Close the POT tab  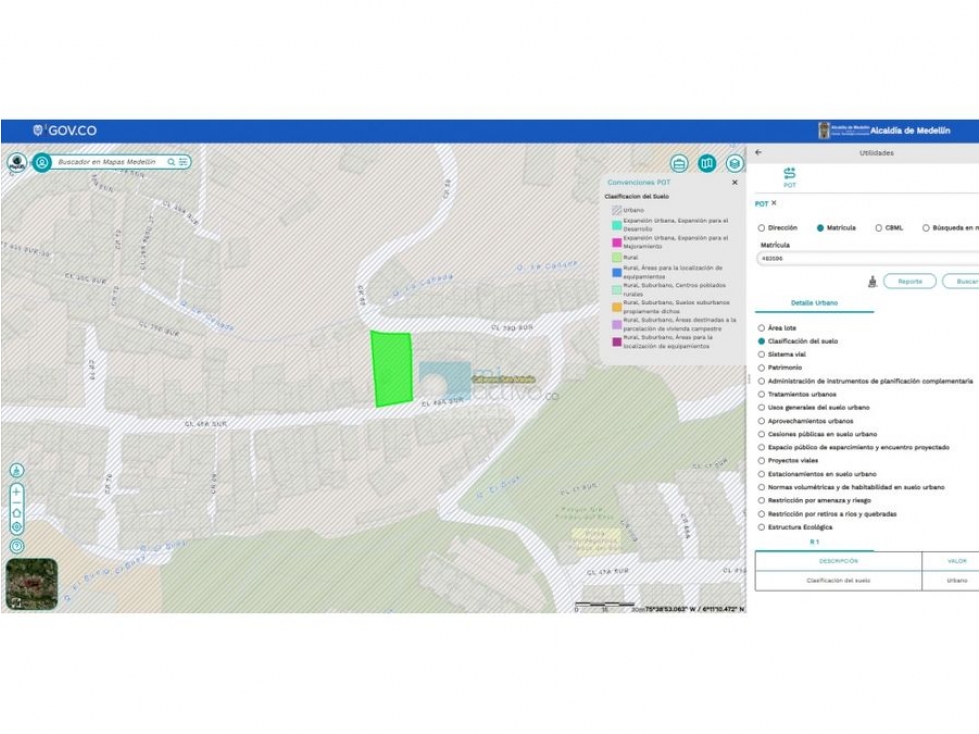click(x=774, y=203)
